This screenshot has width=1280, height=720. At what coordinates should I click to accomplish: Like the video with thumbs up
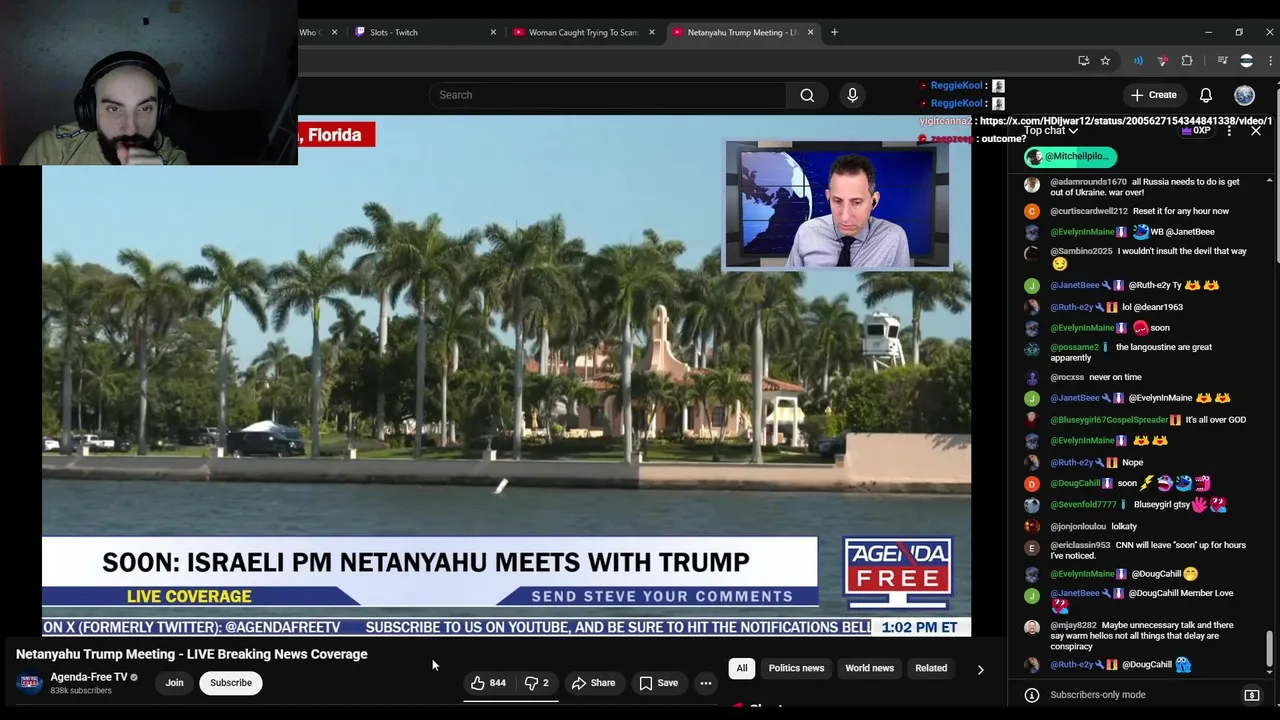[488, 683]
